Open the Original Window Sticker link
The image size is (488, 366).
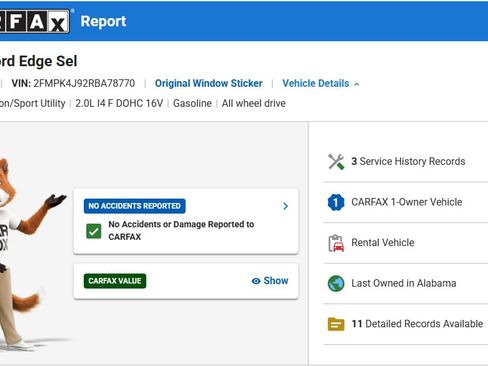click(x=209, y=83)
